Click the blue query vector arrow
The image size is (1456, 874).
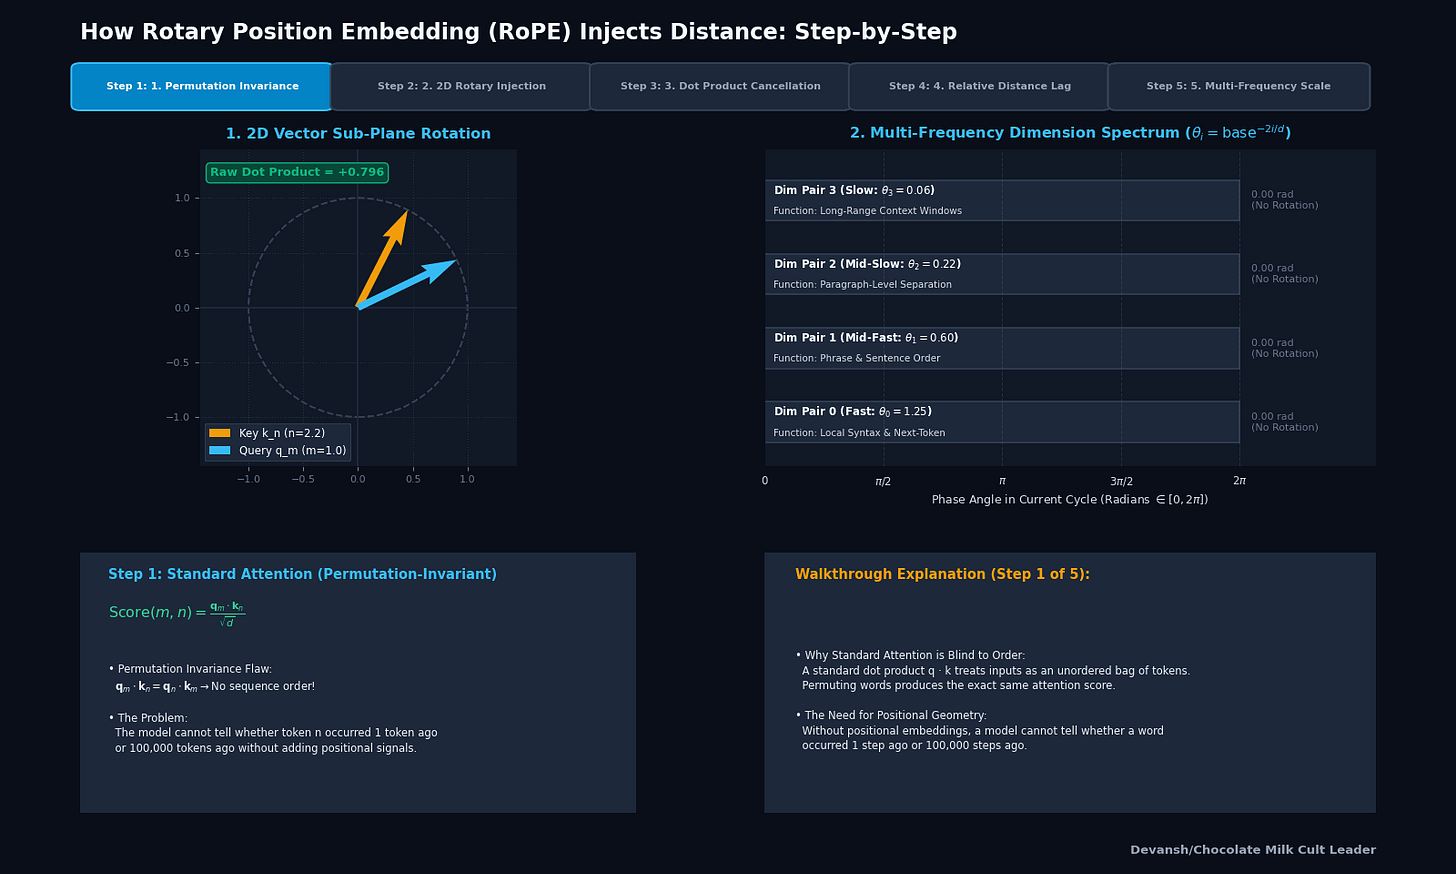tap(407, 283)
